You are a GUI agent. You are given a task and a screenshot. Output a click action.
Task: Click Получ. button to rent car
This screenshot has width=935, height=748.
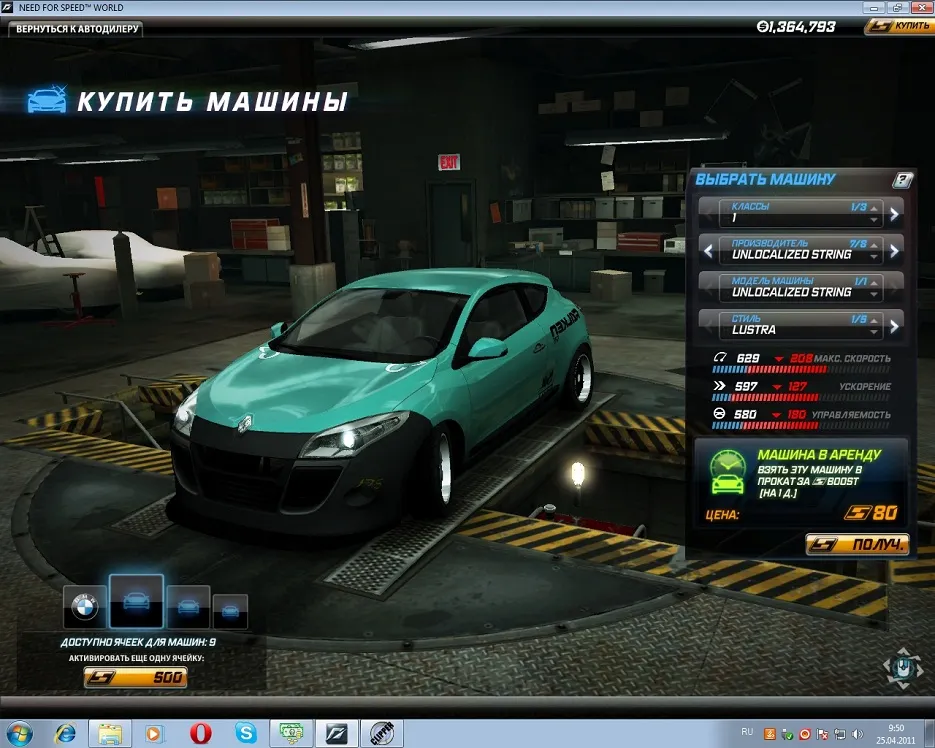click(857, 544)
